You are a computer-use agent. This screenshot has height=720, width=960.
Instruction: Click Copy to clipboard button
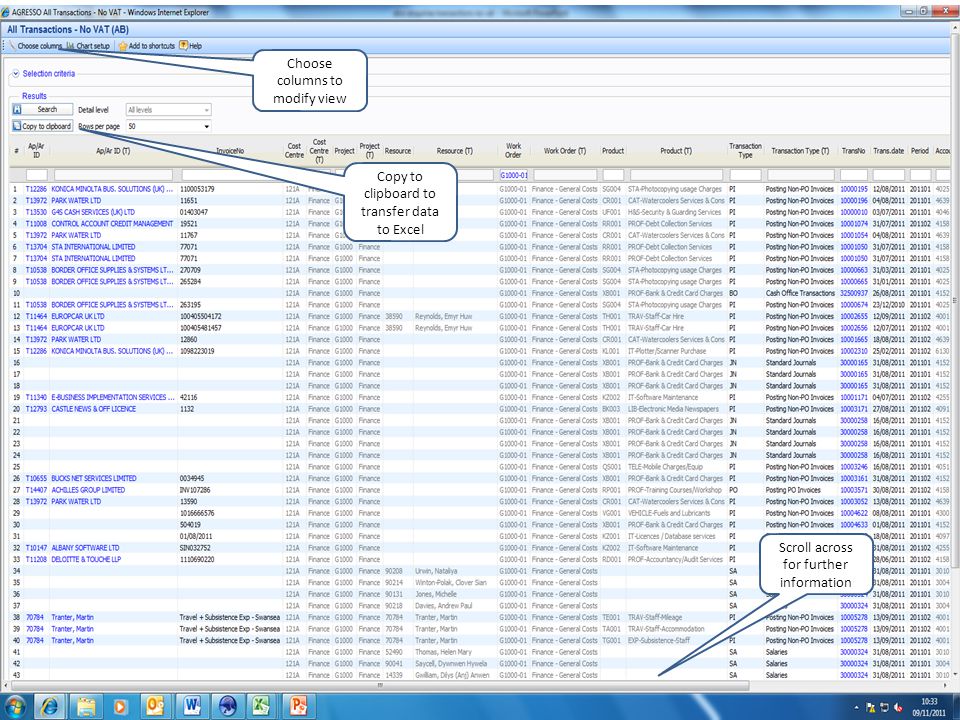click(42, 126)
